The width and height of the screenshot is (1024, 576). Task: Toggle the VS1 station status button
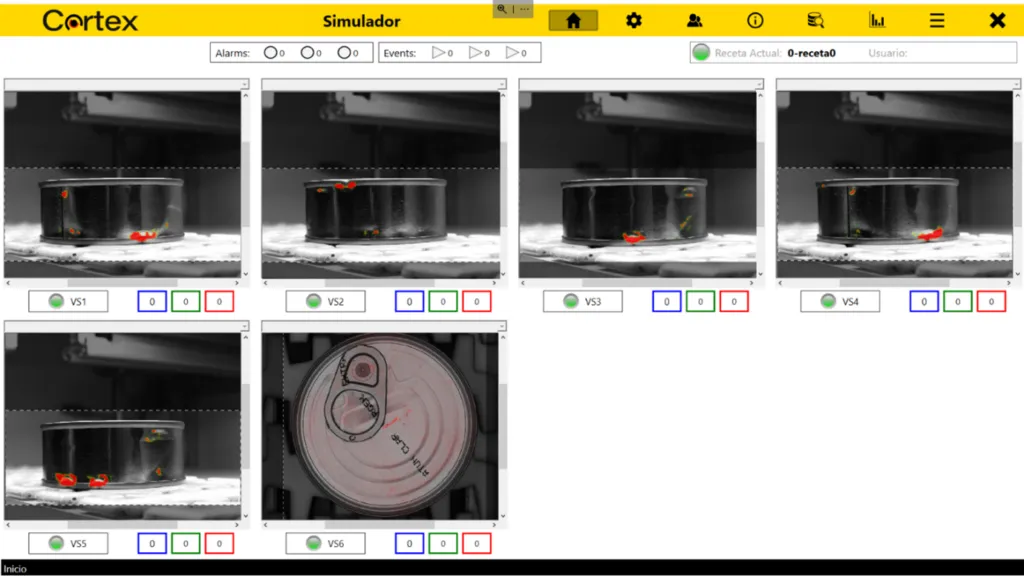(68, 301)
